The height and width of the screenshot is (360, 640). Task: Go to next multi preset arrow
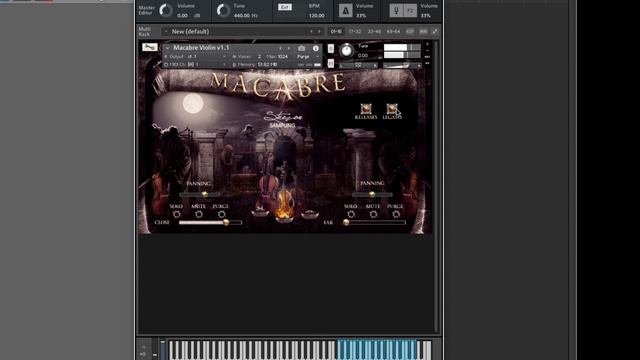(x=319, y=31)
